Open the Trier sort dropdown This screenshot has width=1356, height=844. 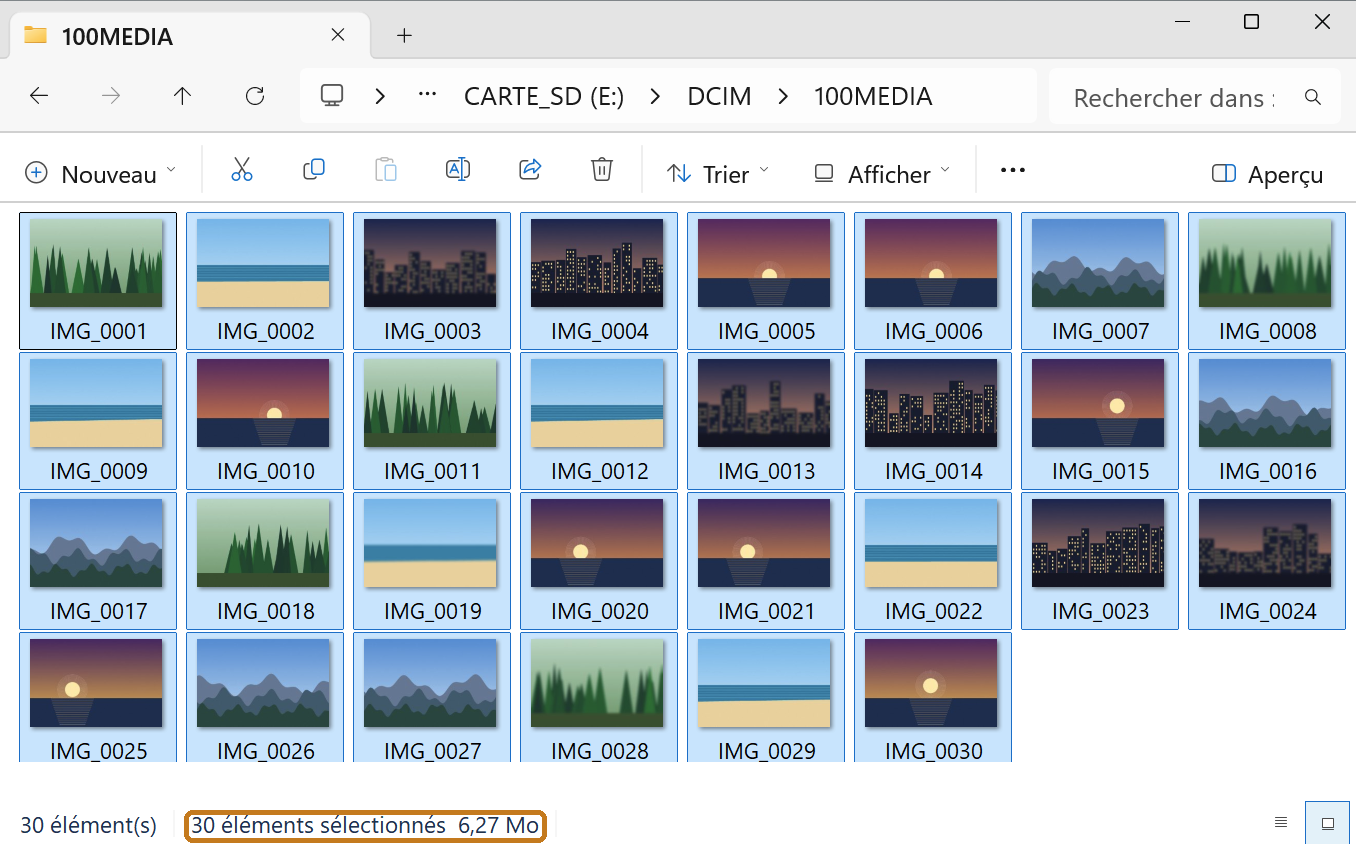(x=718, y=174)
